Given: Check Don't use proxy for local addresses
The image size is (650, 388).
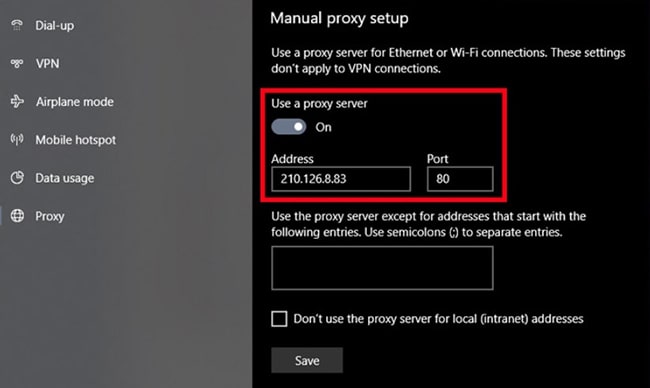Looking at the screenshot, I should 279,319.
